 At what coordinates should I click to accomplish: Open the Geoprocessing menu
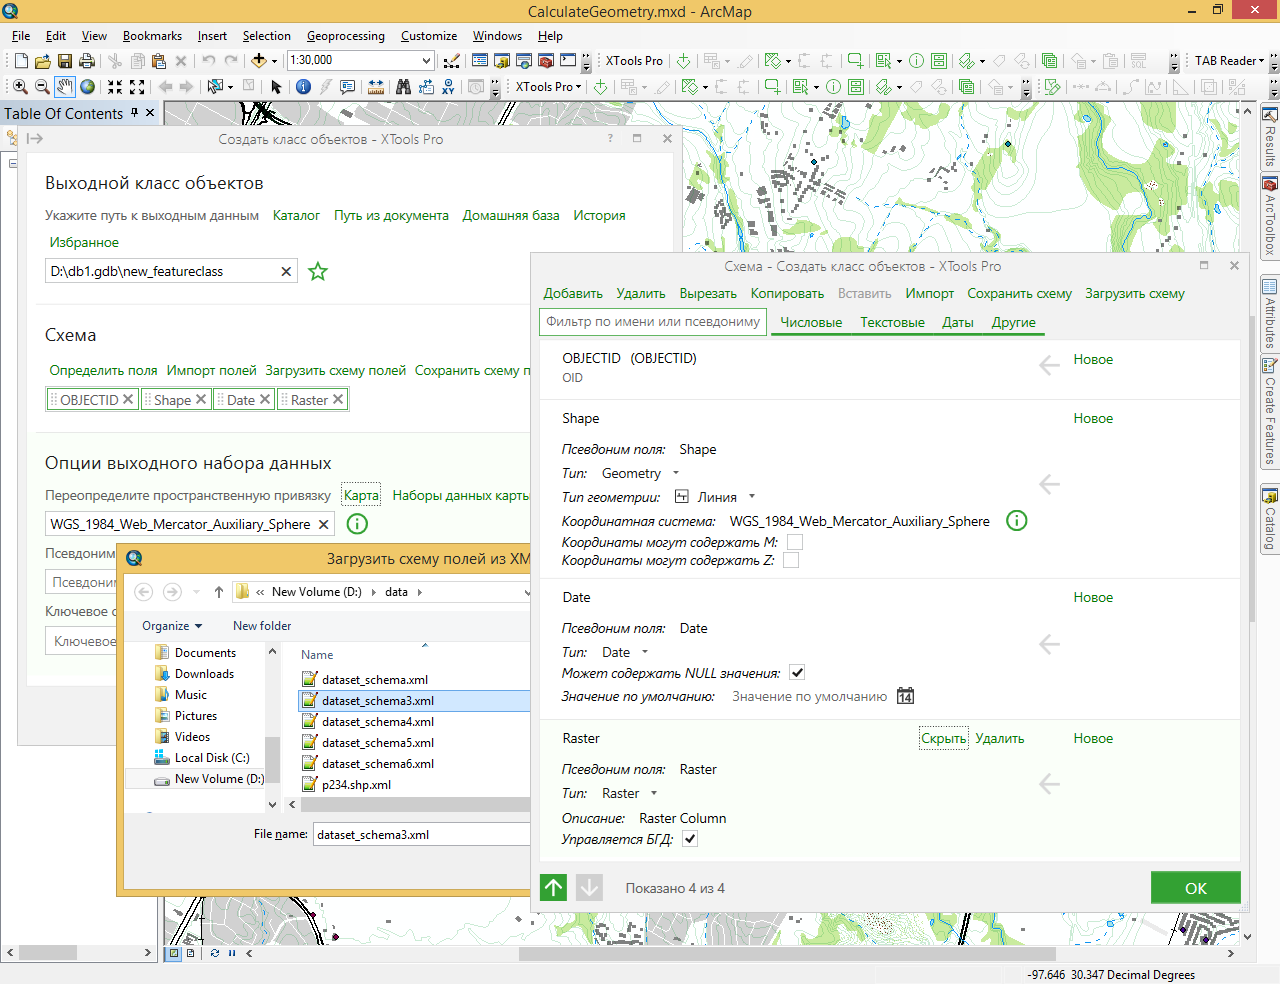pyautogui.click(x=346, y=36)
